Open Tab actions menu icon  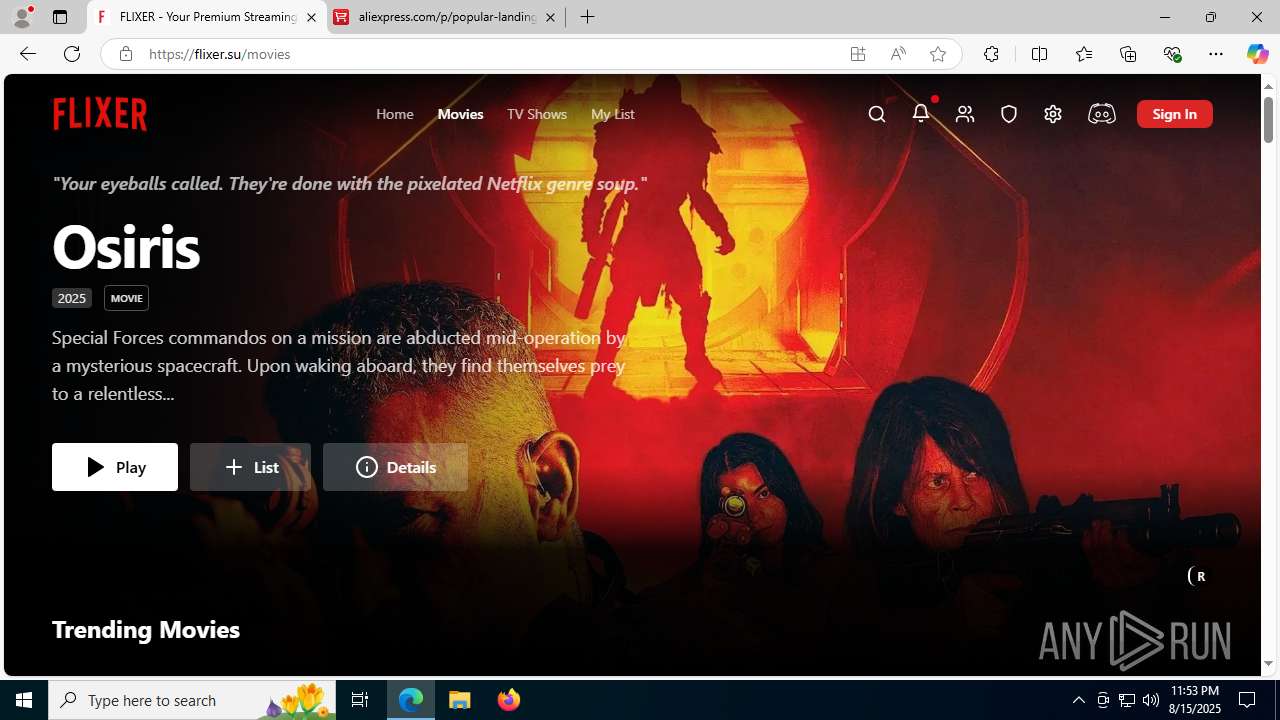pyautogui.click(x=60, y=17)
